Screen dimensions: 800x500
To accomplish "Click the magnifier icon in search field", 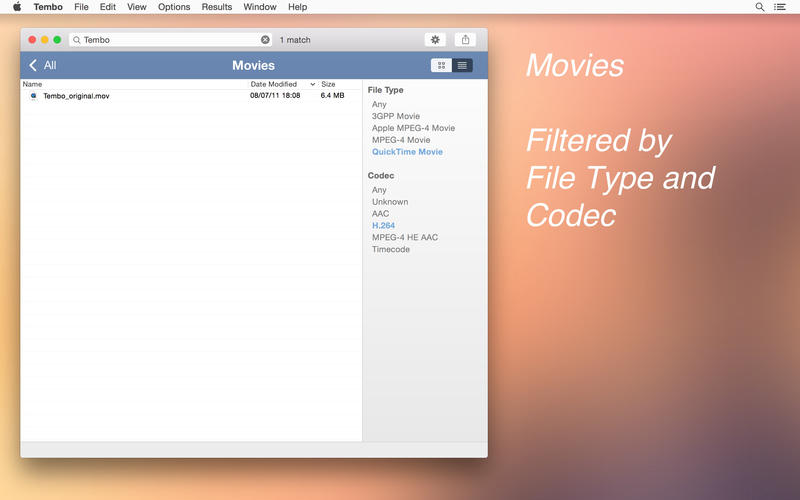I will (76, 40).
